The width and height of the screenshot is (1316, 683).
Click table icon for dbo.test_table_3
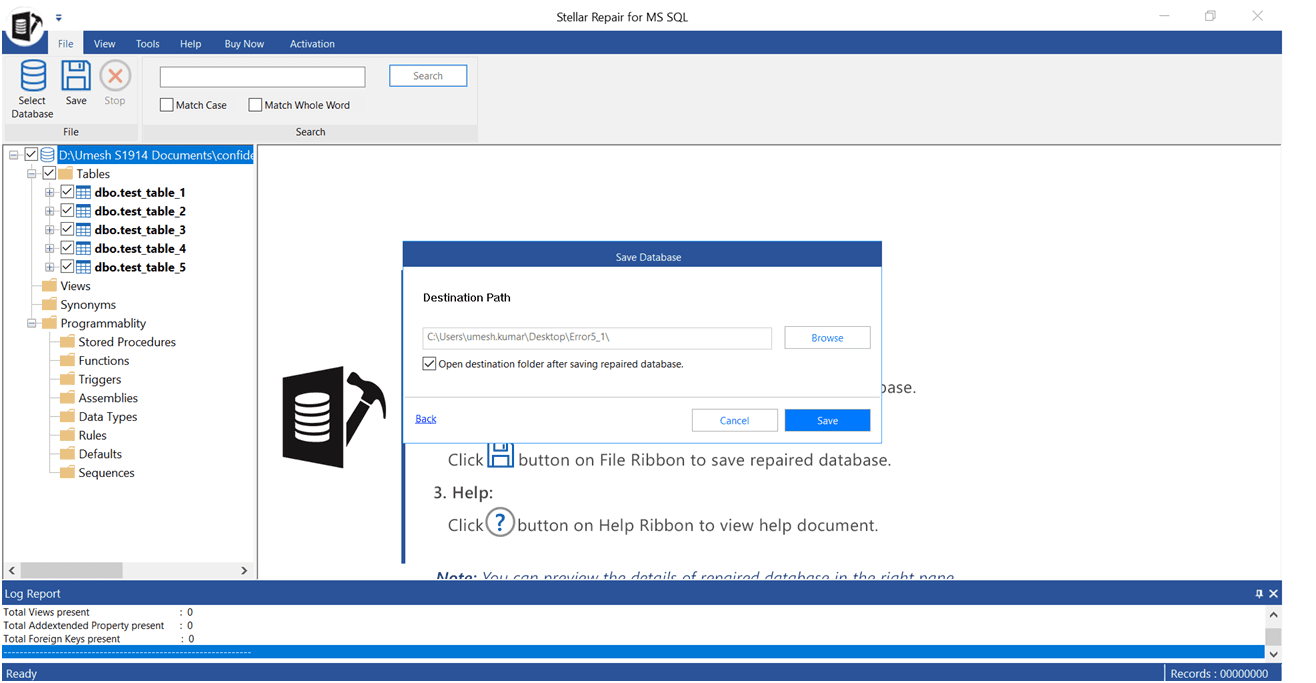coord(83,230)
